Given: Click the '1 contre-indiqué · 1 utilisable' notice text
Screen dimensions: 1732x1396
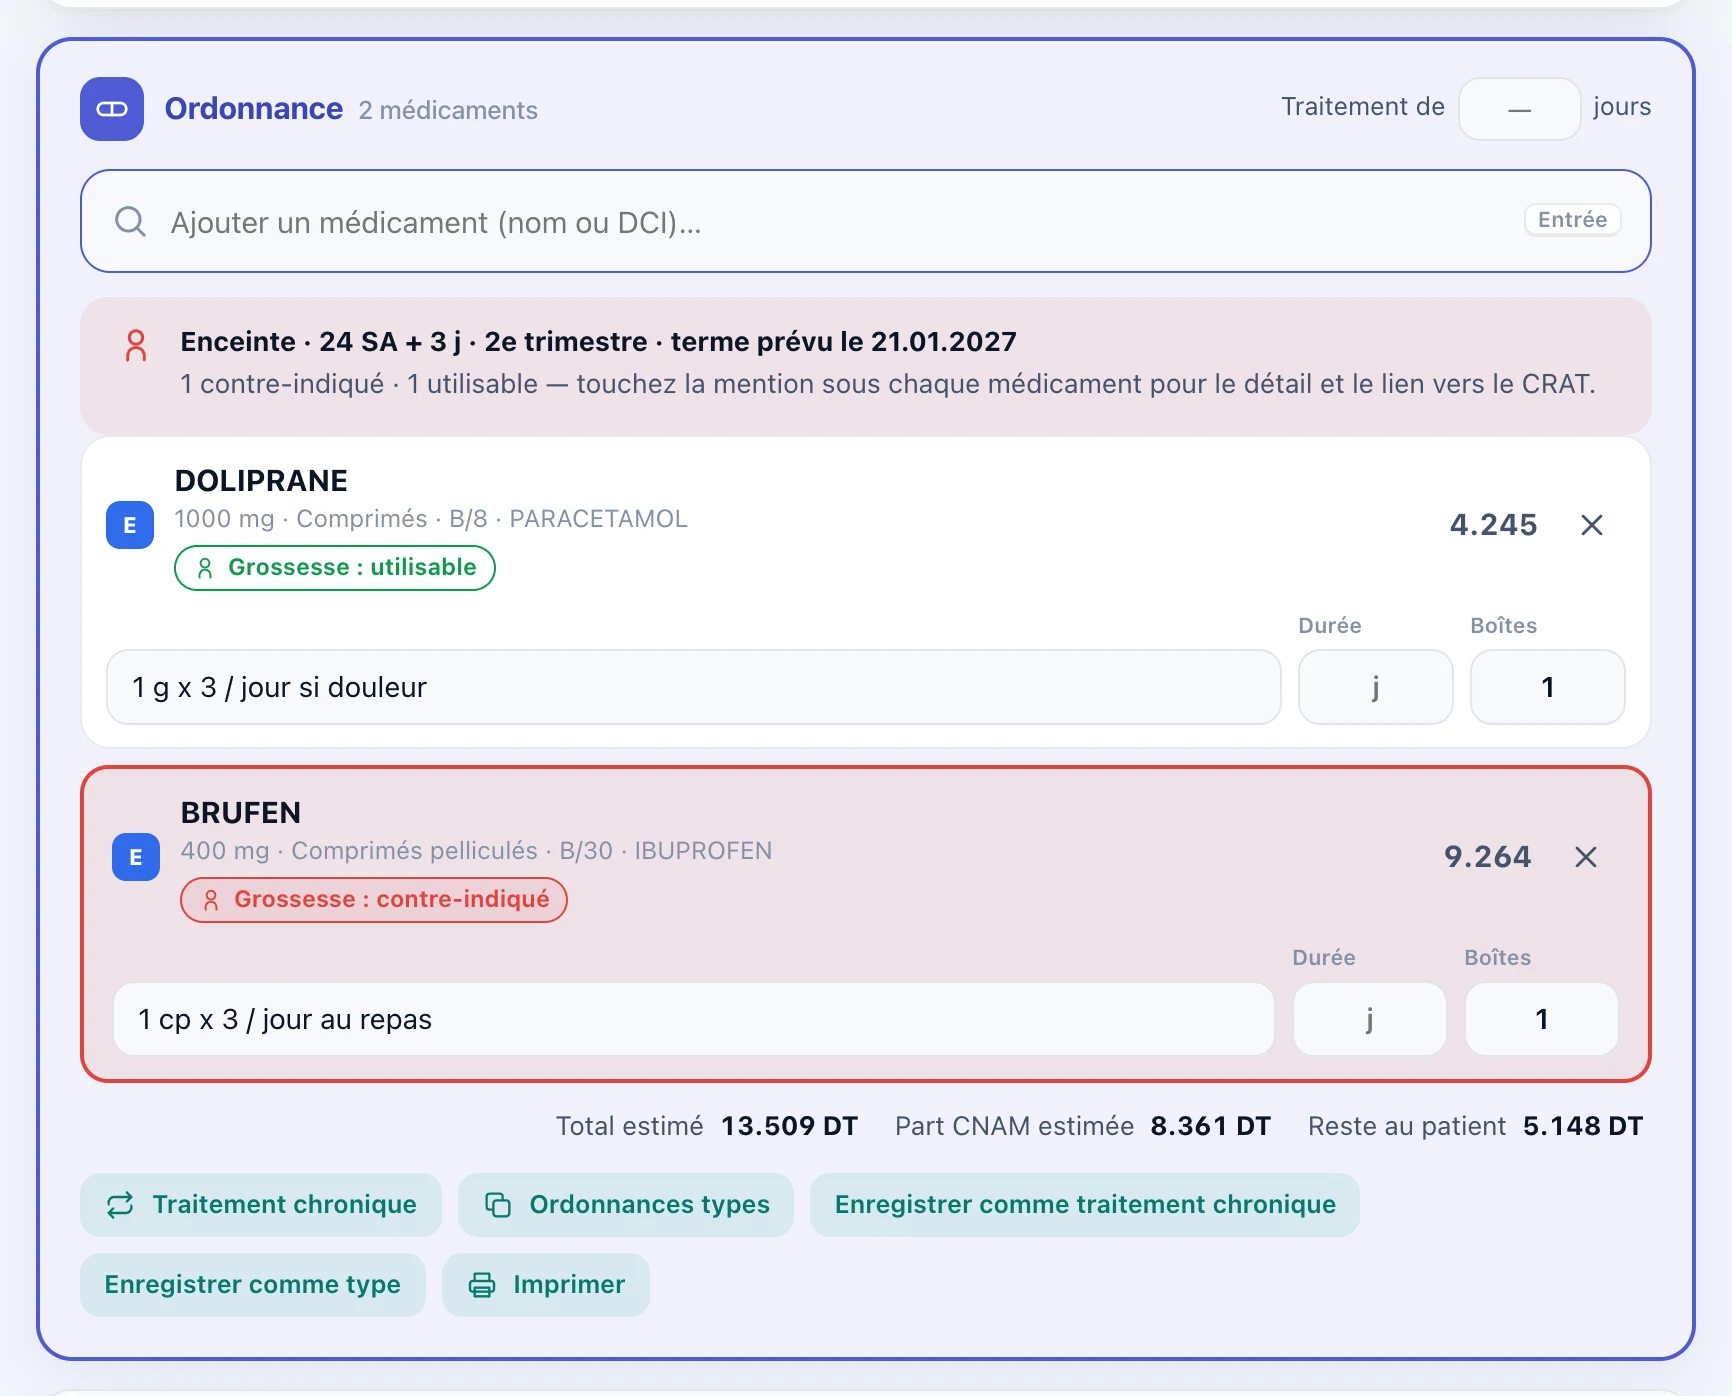Looking at the screenshot, I should 888,384.
